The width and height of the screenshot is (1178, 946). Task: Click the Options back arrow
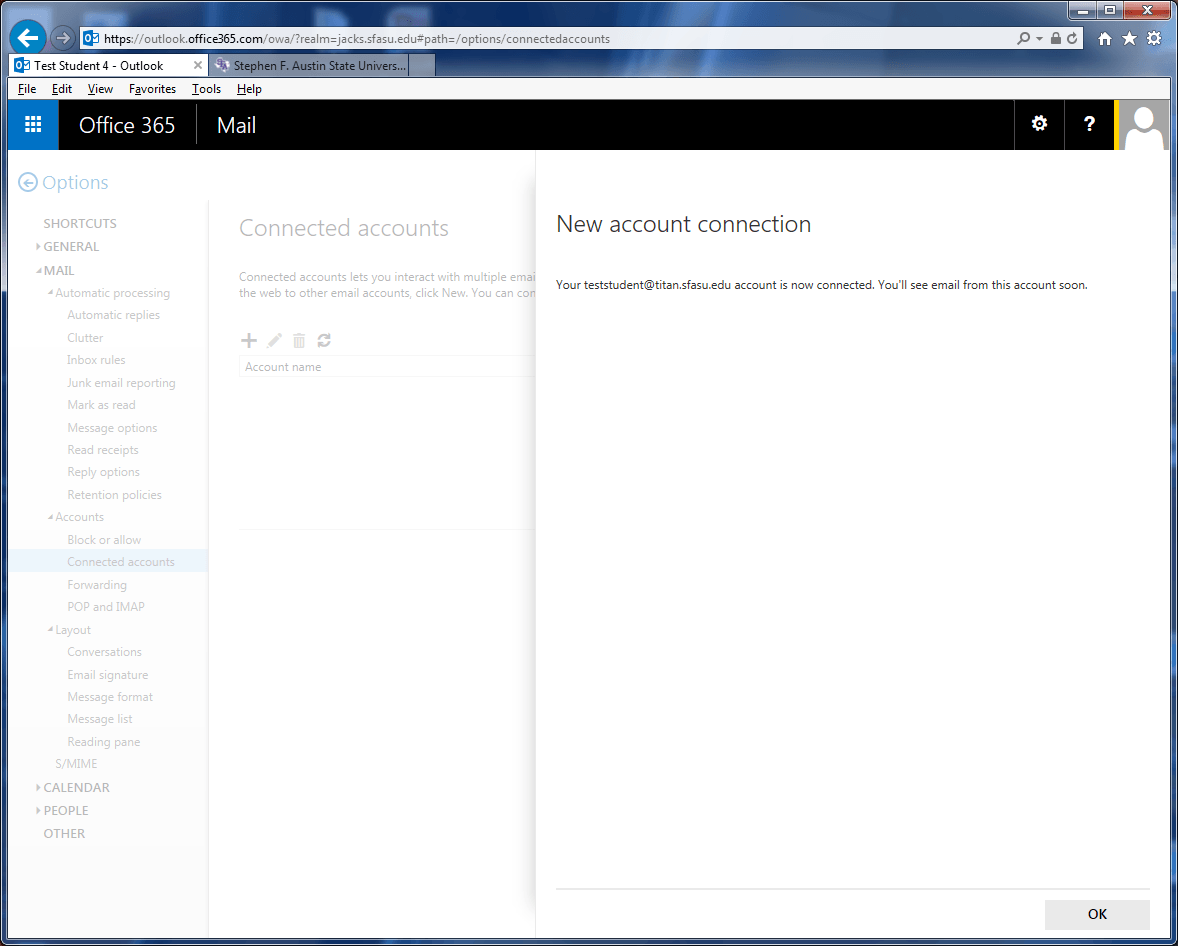pyautogui.click(x=28, y=183)
